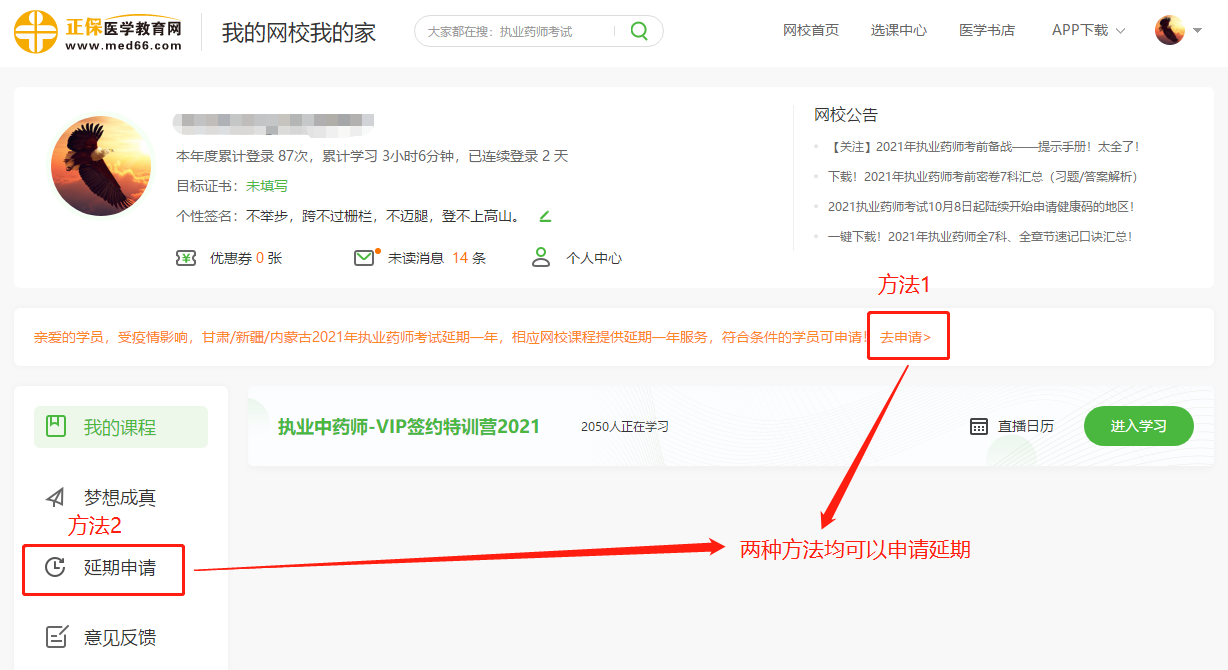Click 未填写 target certificate link
1228x670 pixels.
click(267, 186)
